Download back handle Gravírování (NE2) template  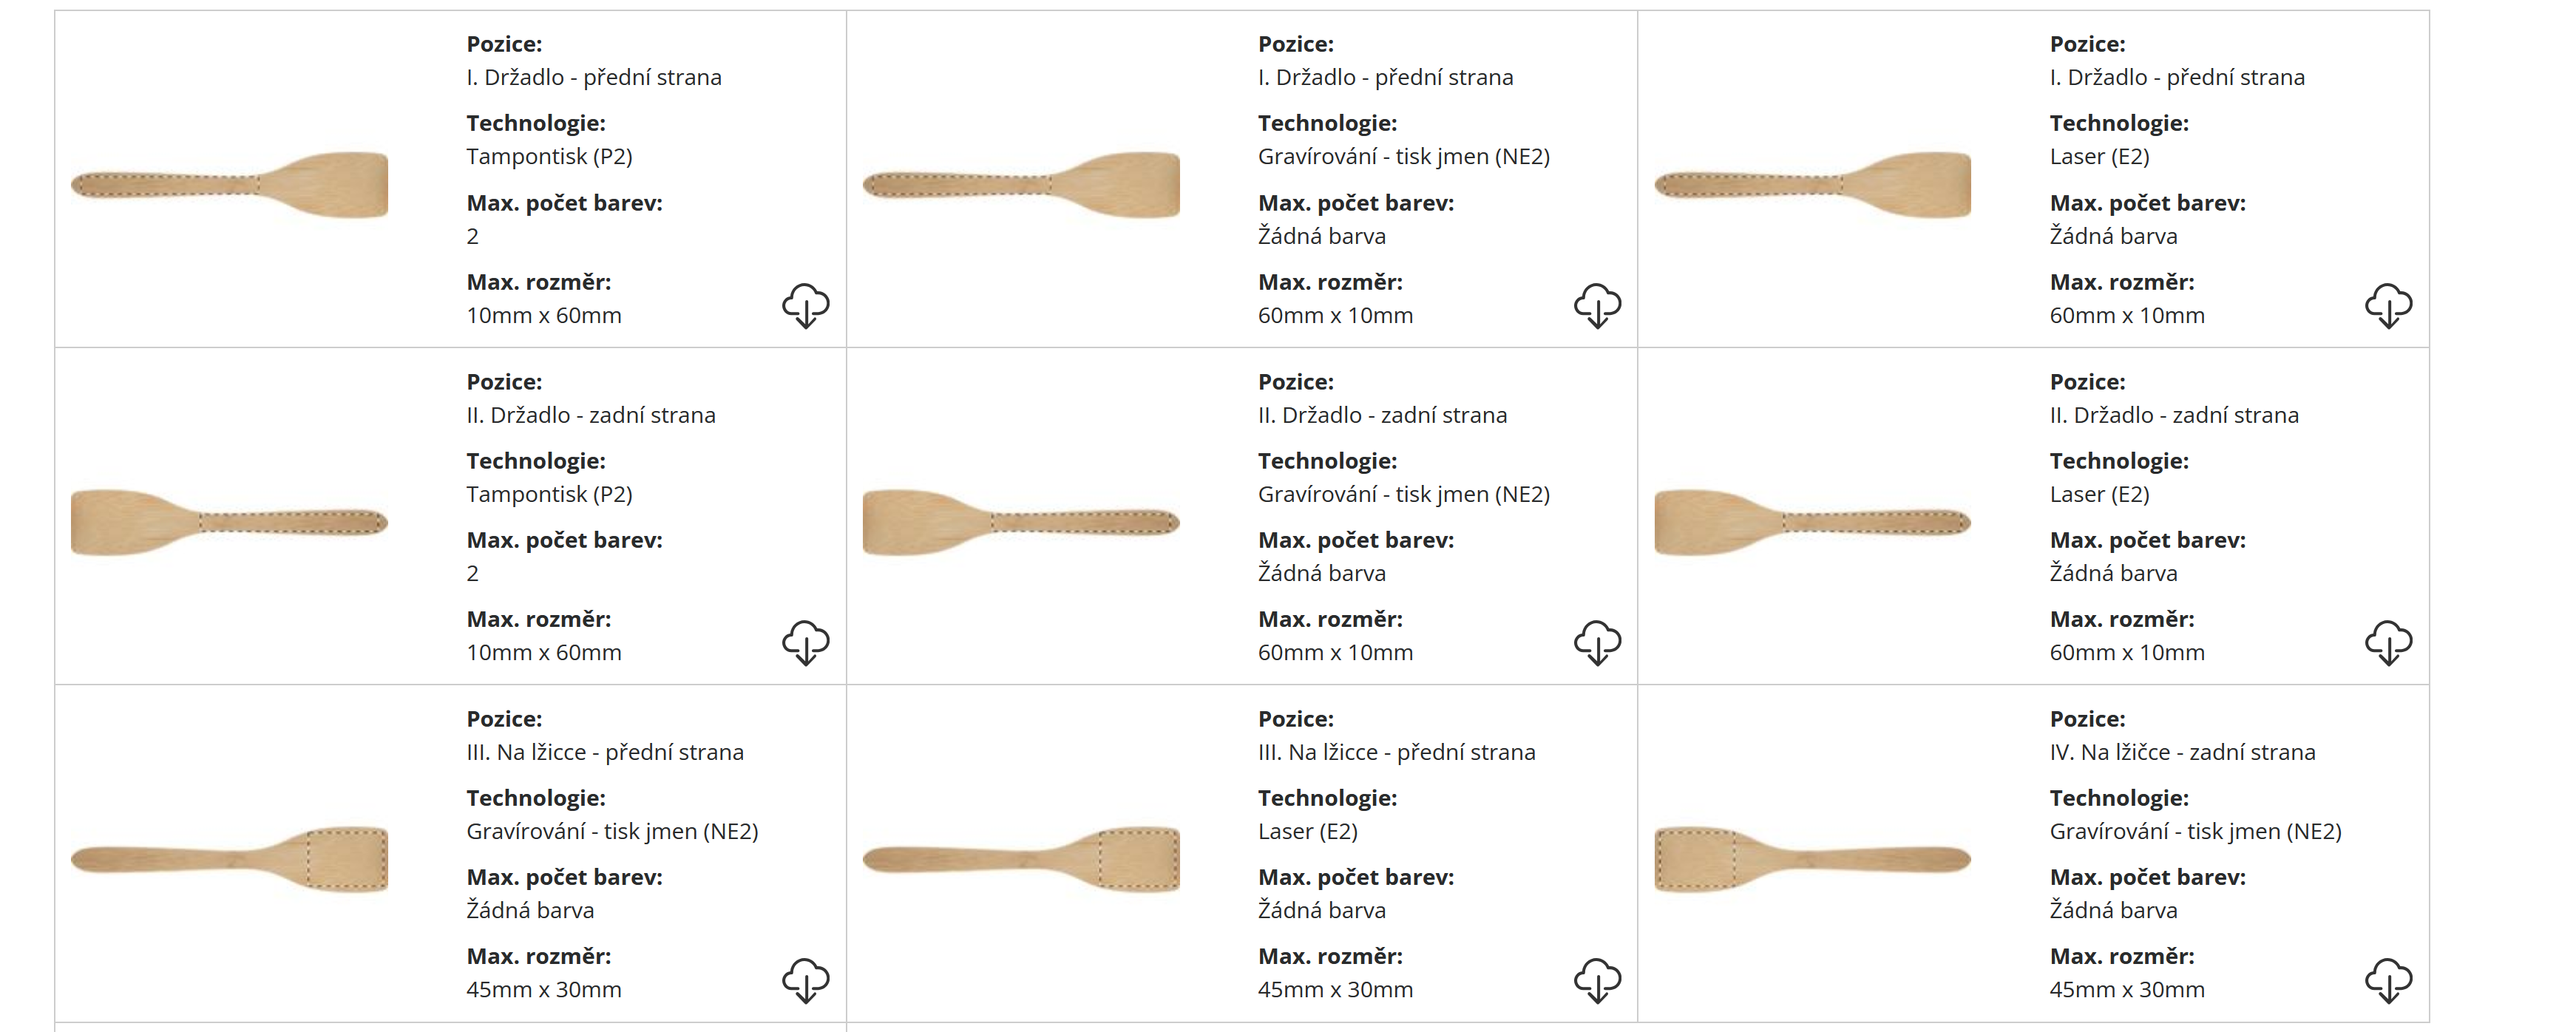[x=1597, y=642]
